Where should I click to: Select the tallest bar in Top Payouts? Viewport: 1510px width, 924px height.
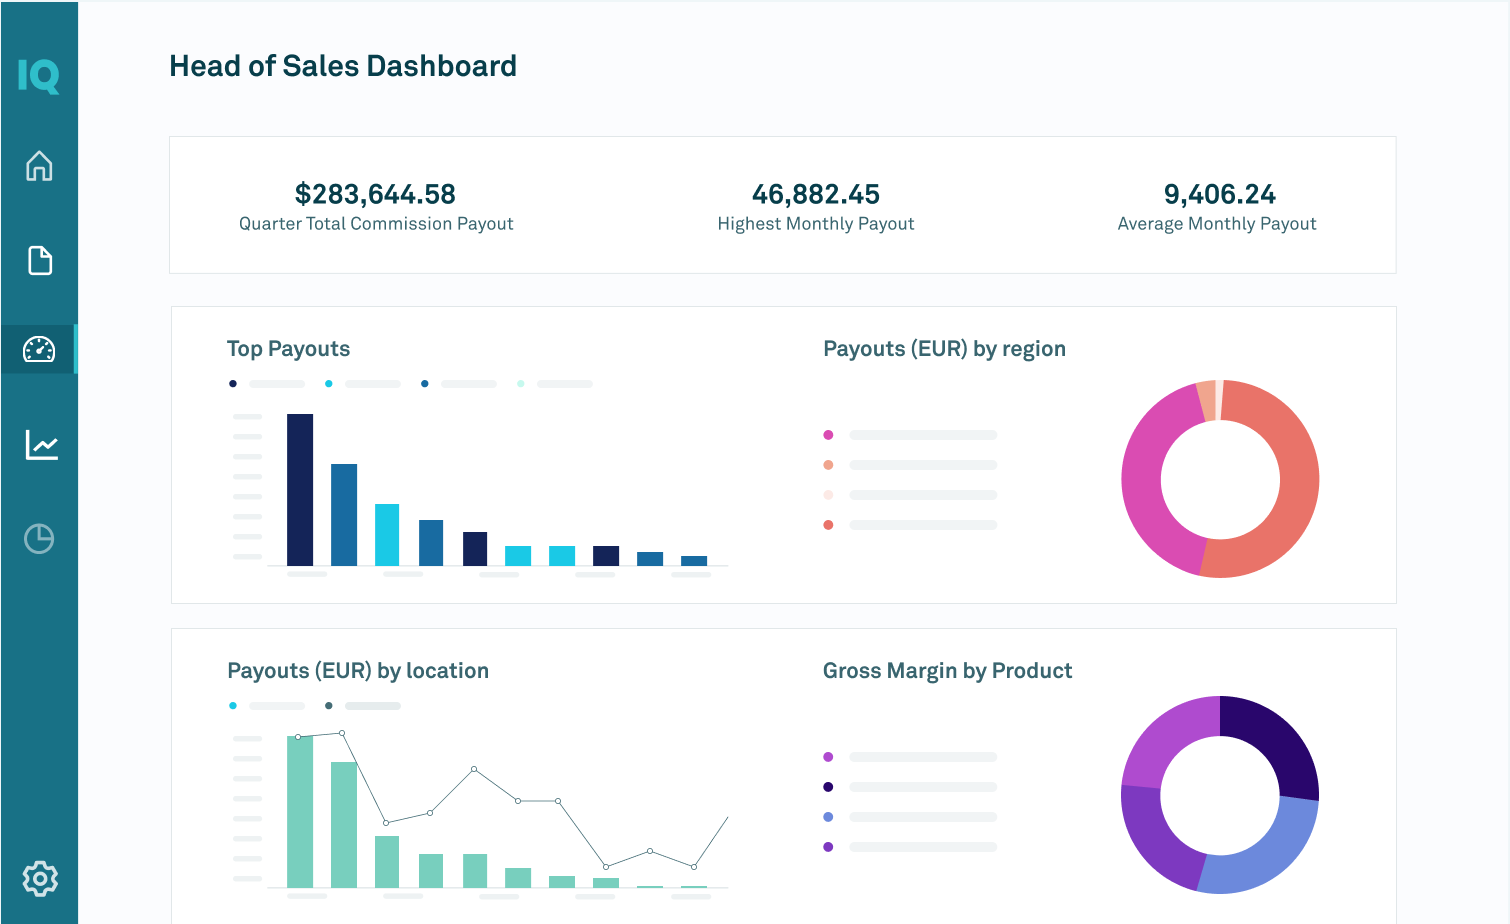coord(300,490)
